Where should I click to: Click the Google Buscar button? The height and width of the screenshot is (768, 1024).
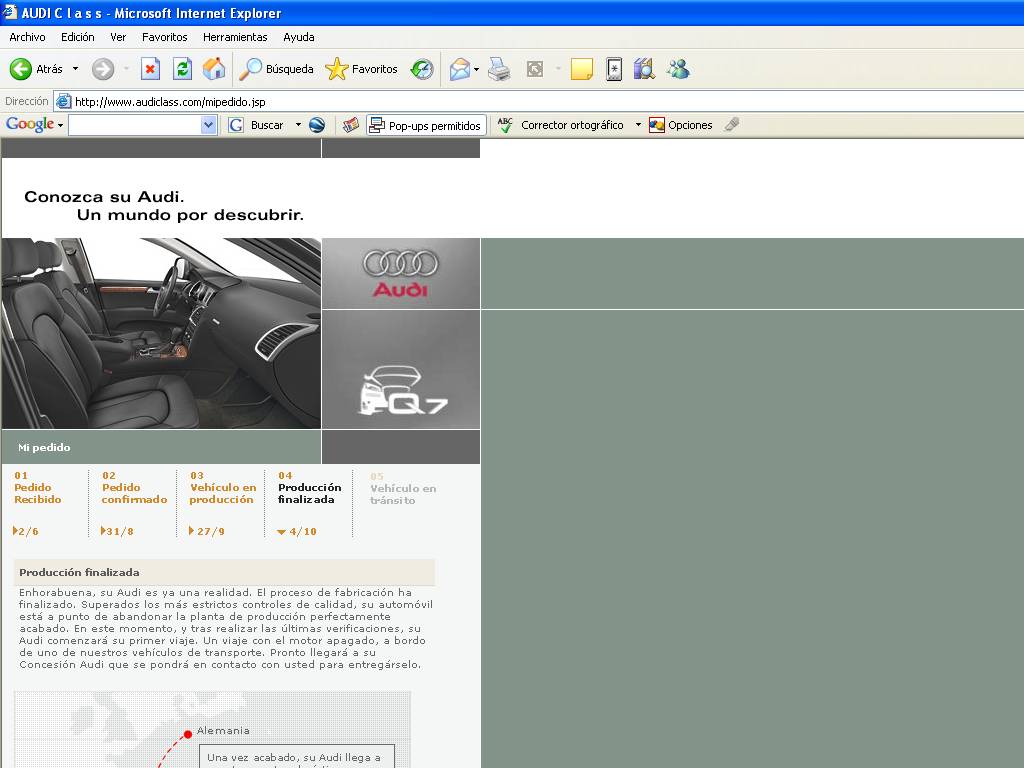click(x=256, y=125)
